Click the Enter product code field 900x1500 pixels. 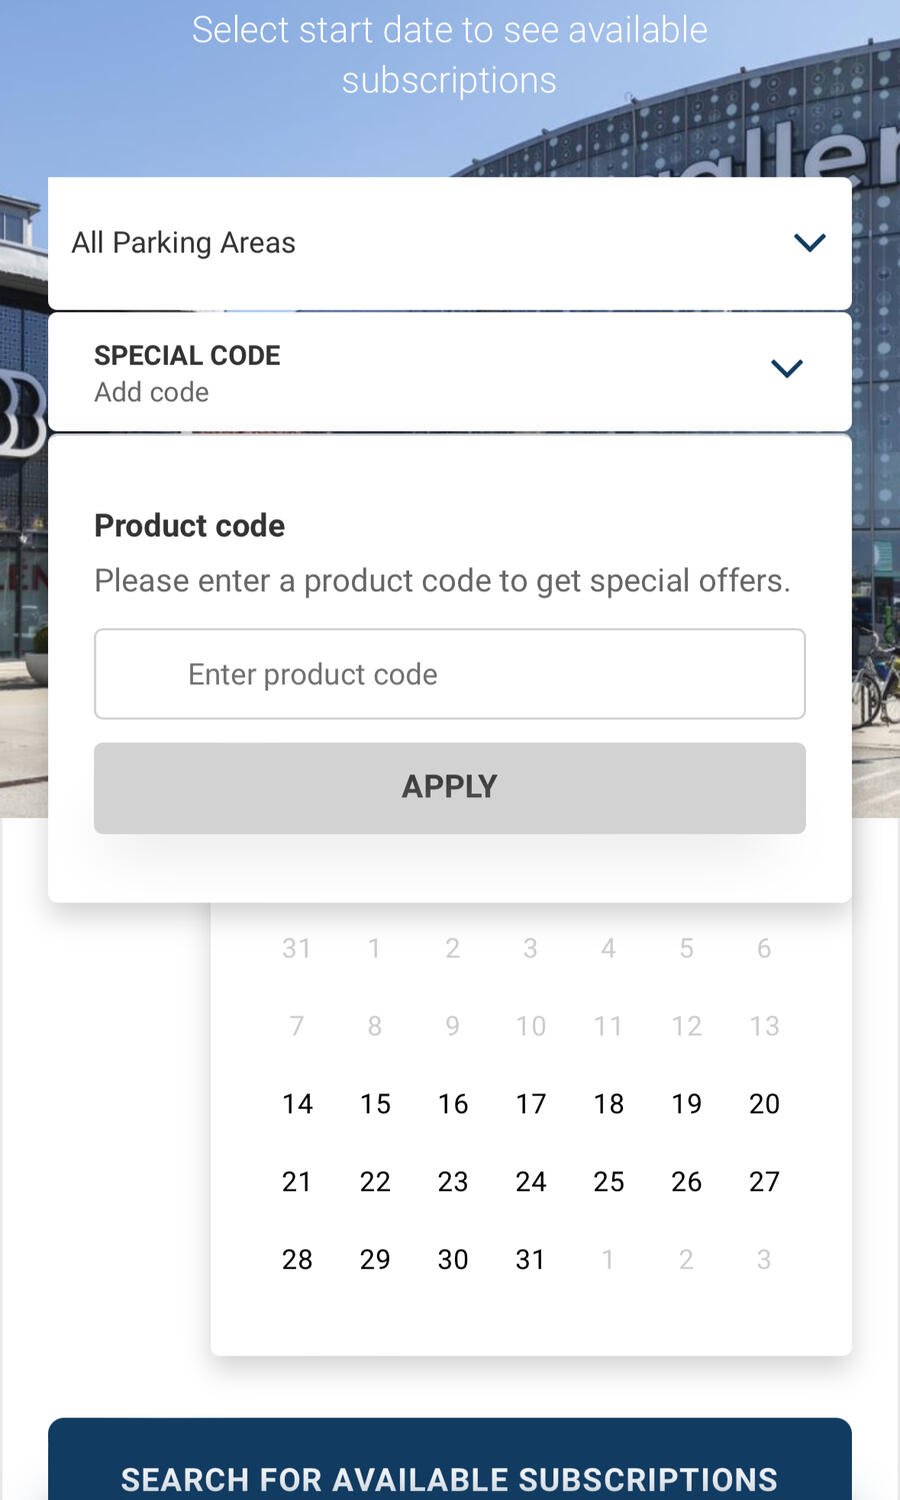[449, 674]
